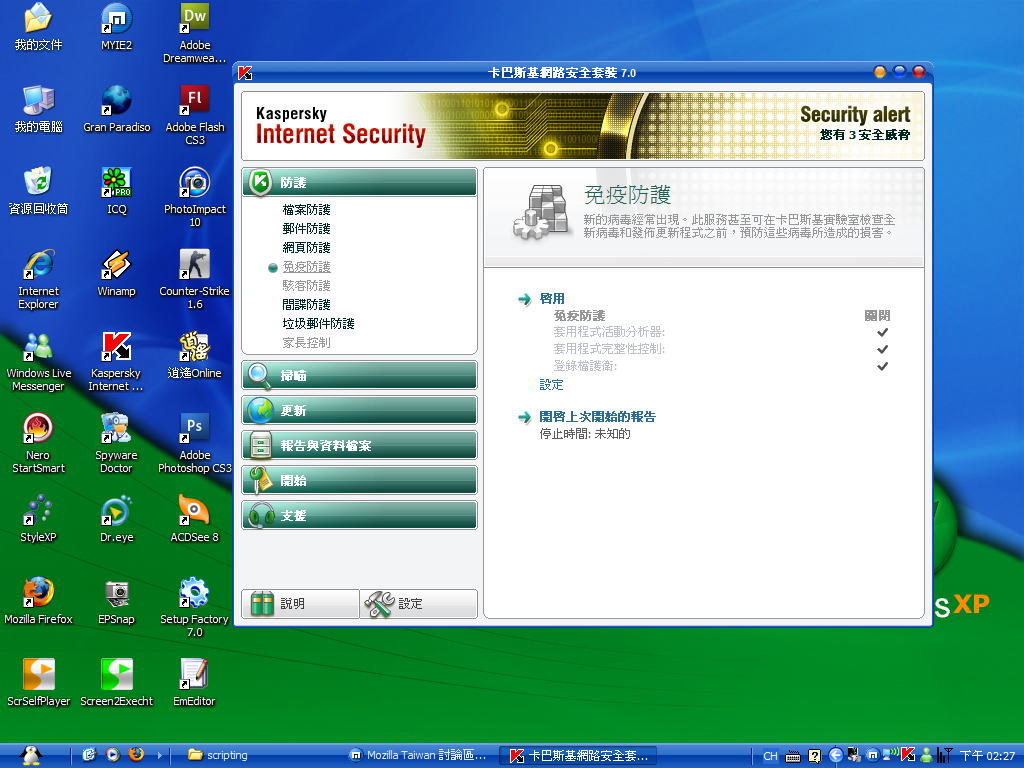The height and width of the screenshot is (768, 1024).
Task: Open the 設定 settings button with tools icon
Action: pos(419,603)
